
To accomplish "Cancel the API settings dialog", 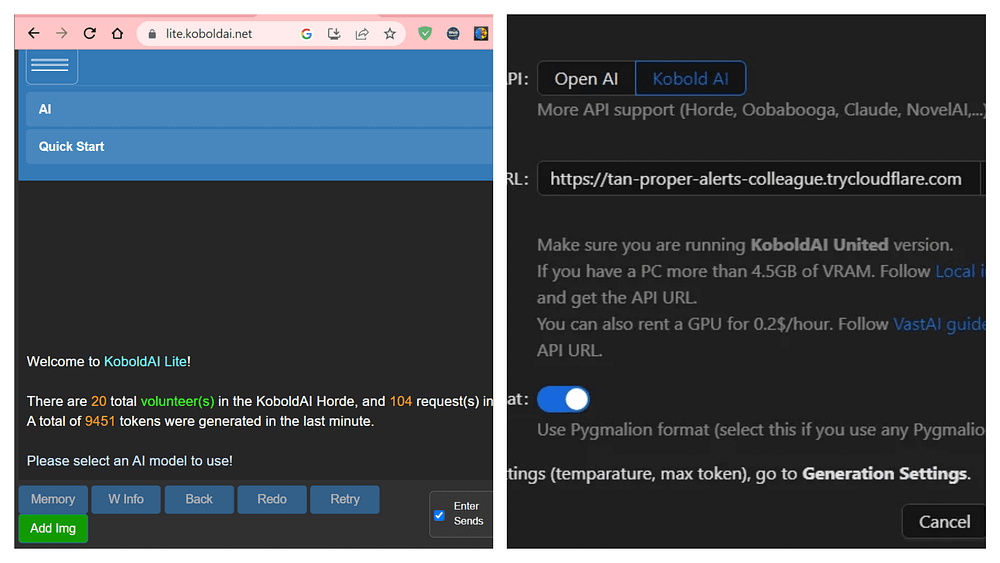I will pos(944,522).
